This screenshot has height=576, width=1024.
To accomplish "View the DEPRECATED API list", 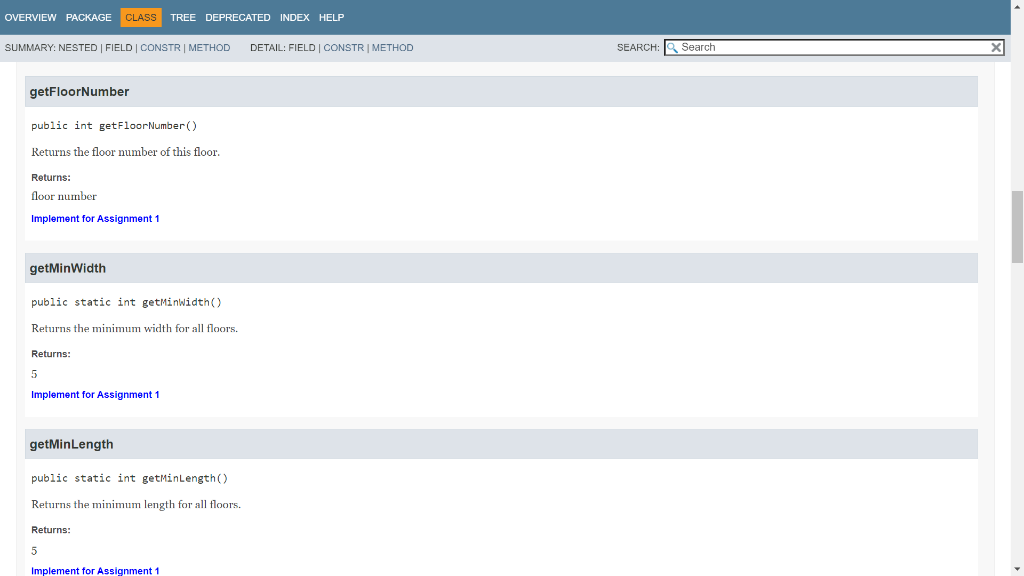I will 237,17.
